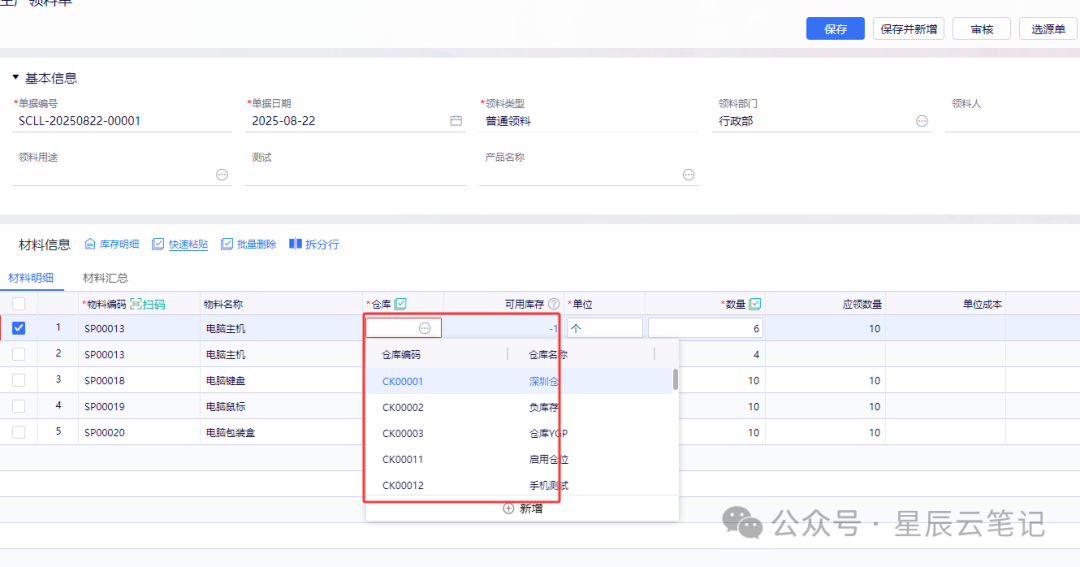1080x567 pixels.
Task: Click the 审核 button
Action: coord(982,29)
